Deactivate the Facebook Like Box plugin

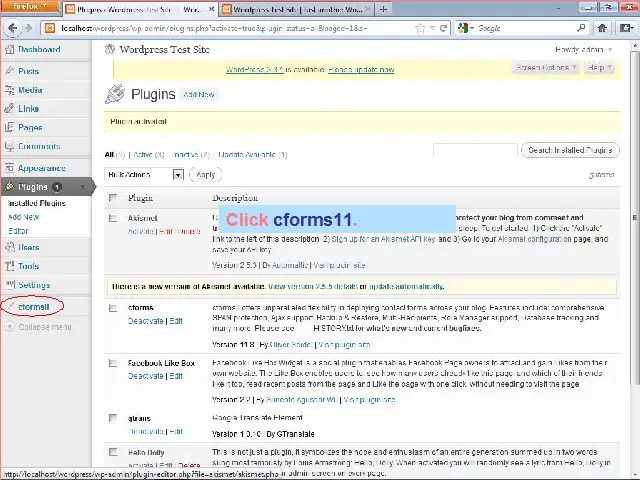click(146, 376)
